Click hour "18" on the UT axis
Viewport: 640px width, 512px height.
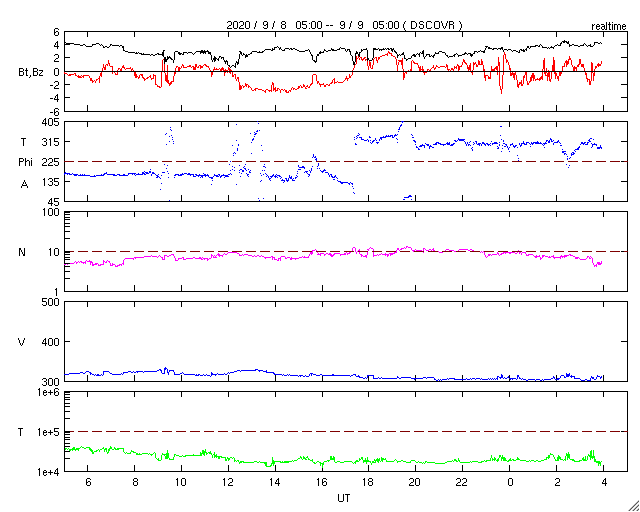click(x=369, y=483)
